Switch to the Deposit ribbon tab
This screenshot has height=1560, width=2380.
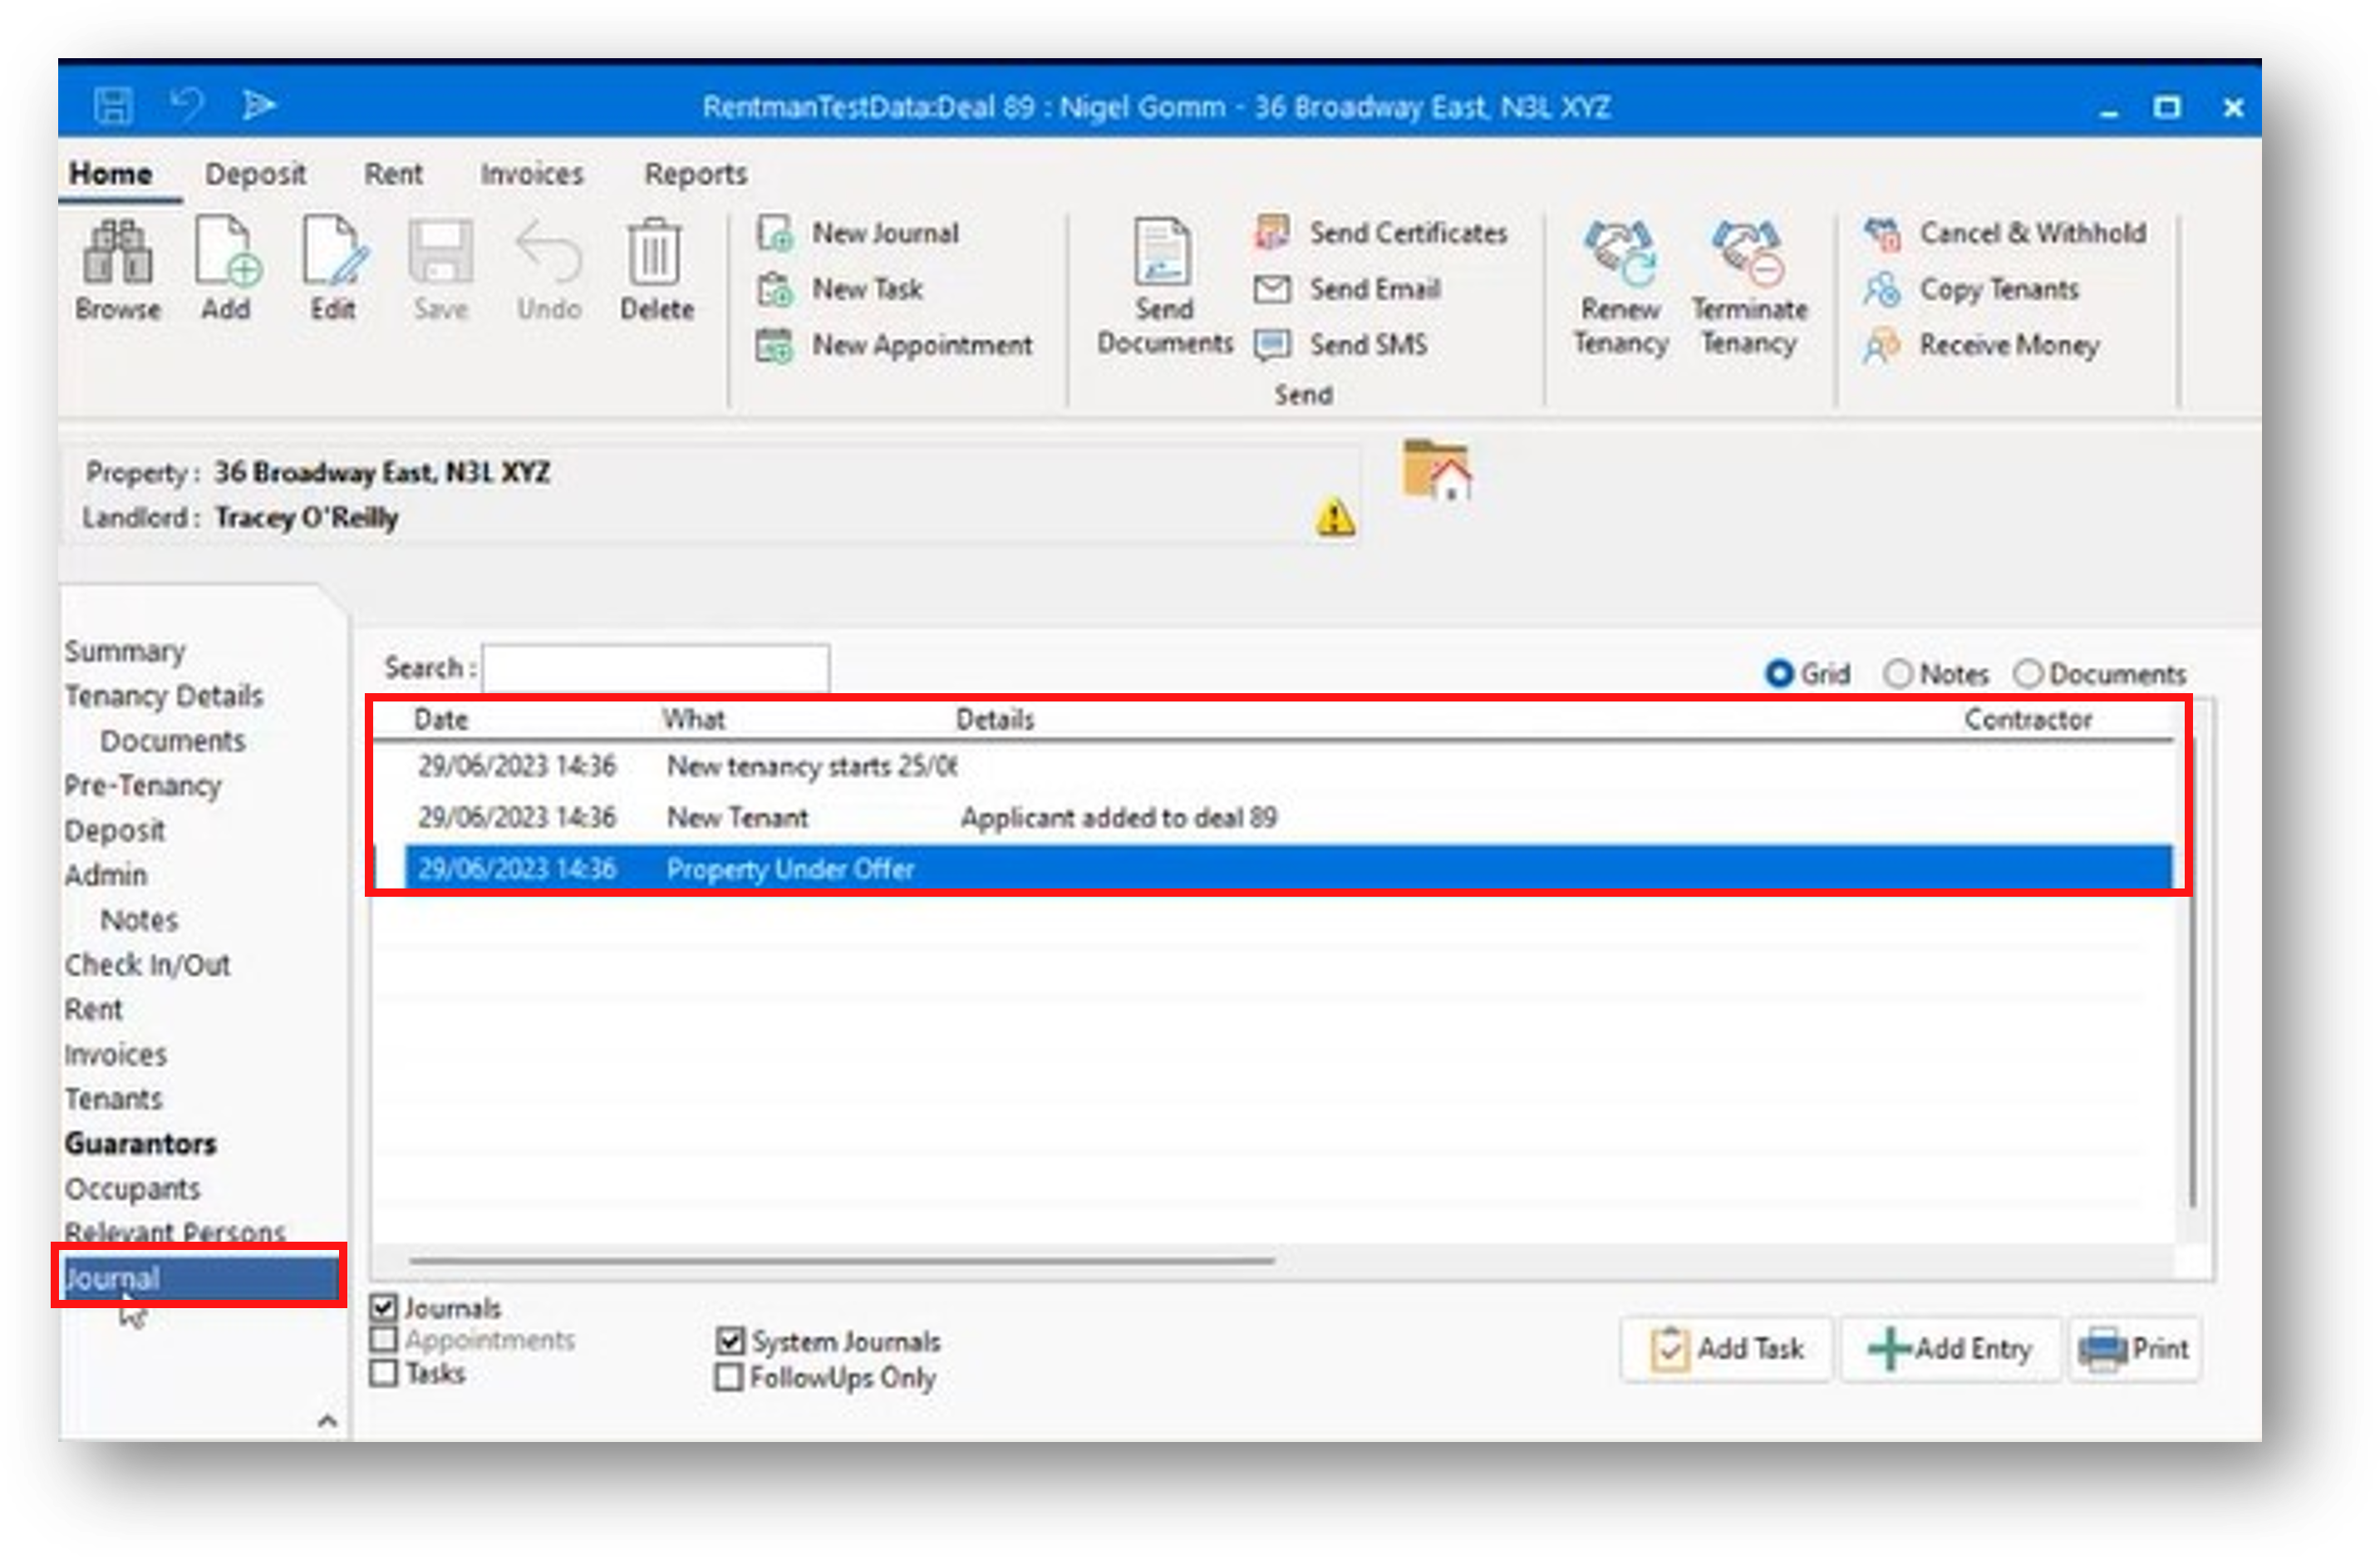coord(255,174)
